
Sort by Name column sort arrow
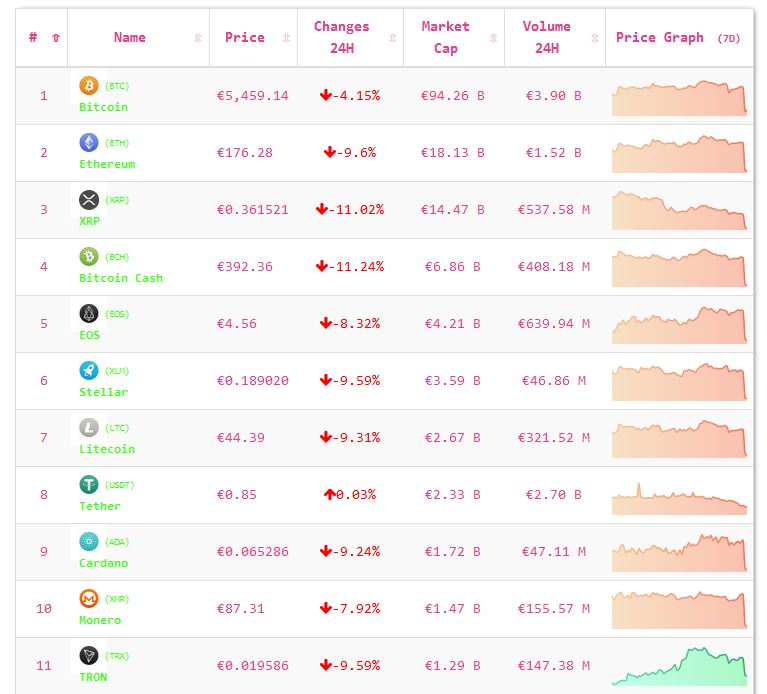point(197,38)
